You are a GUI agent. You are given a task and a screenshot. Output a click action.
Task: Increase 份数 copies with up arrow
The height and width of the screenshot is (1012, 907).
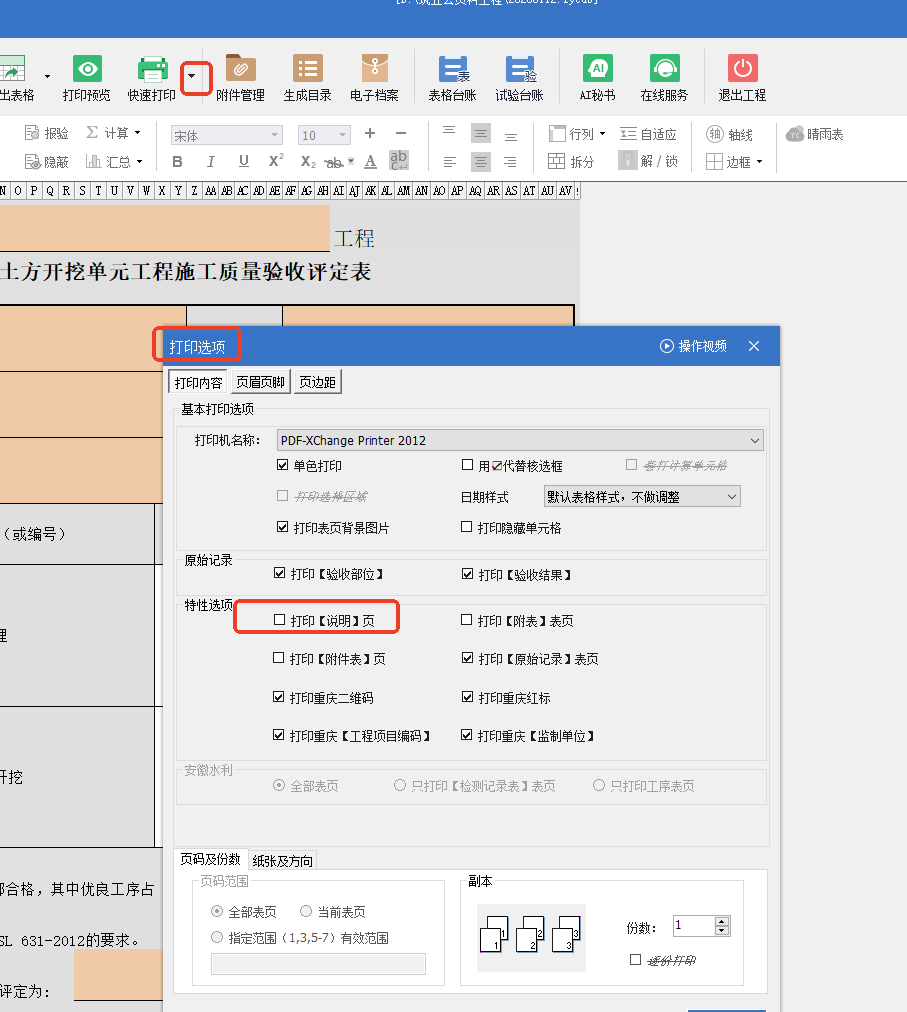[x=722, y=921]
